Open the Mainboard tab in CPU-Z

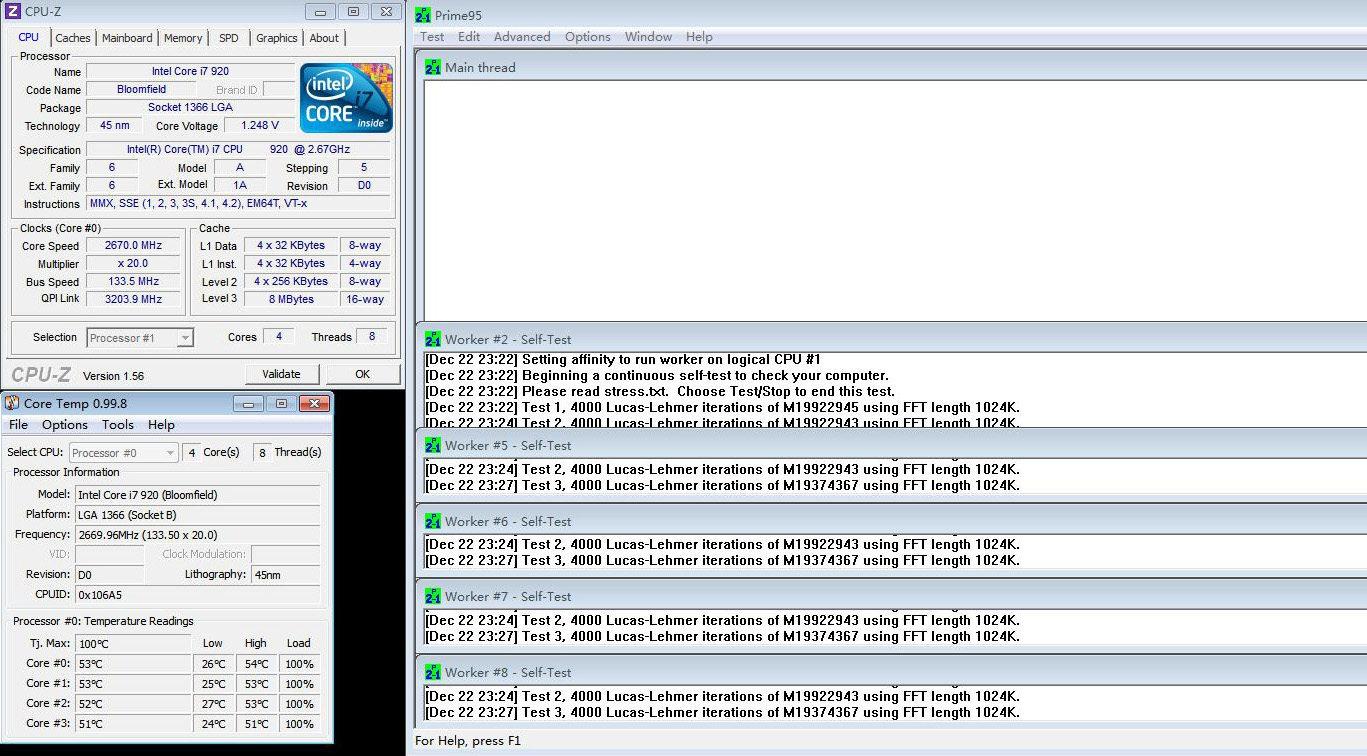(127, 38)
